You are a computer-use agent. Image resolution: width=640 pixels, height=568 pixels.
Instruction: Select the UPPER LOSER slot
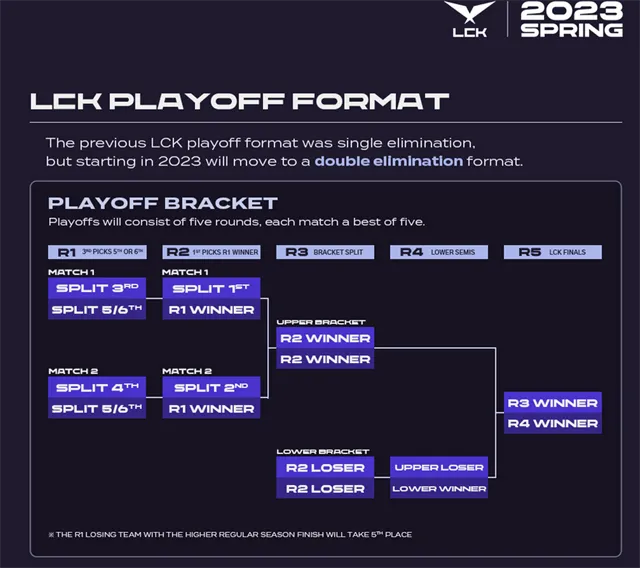pos(439,467)
